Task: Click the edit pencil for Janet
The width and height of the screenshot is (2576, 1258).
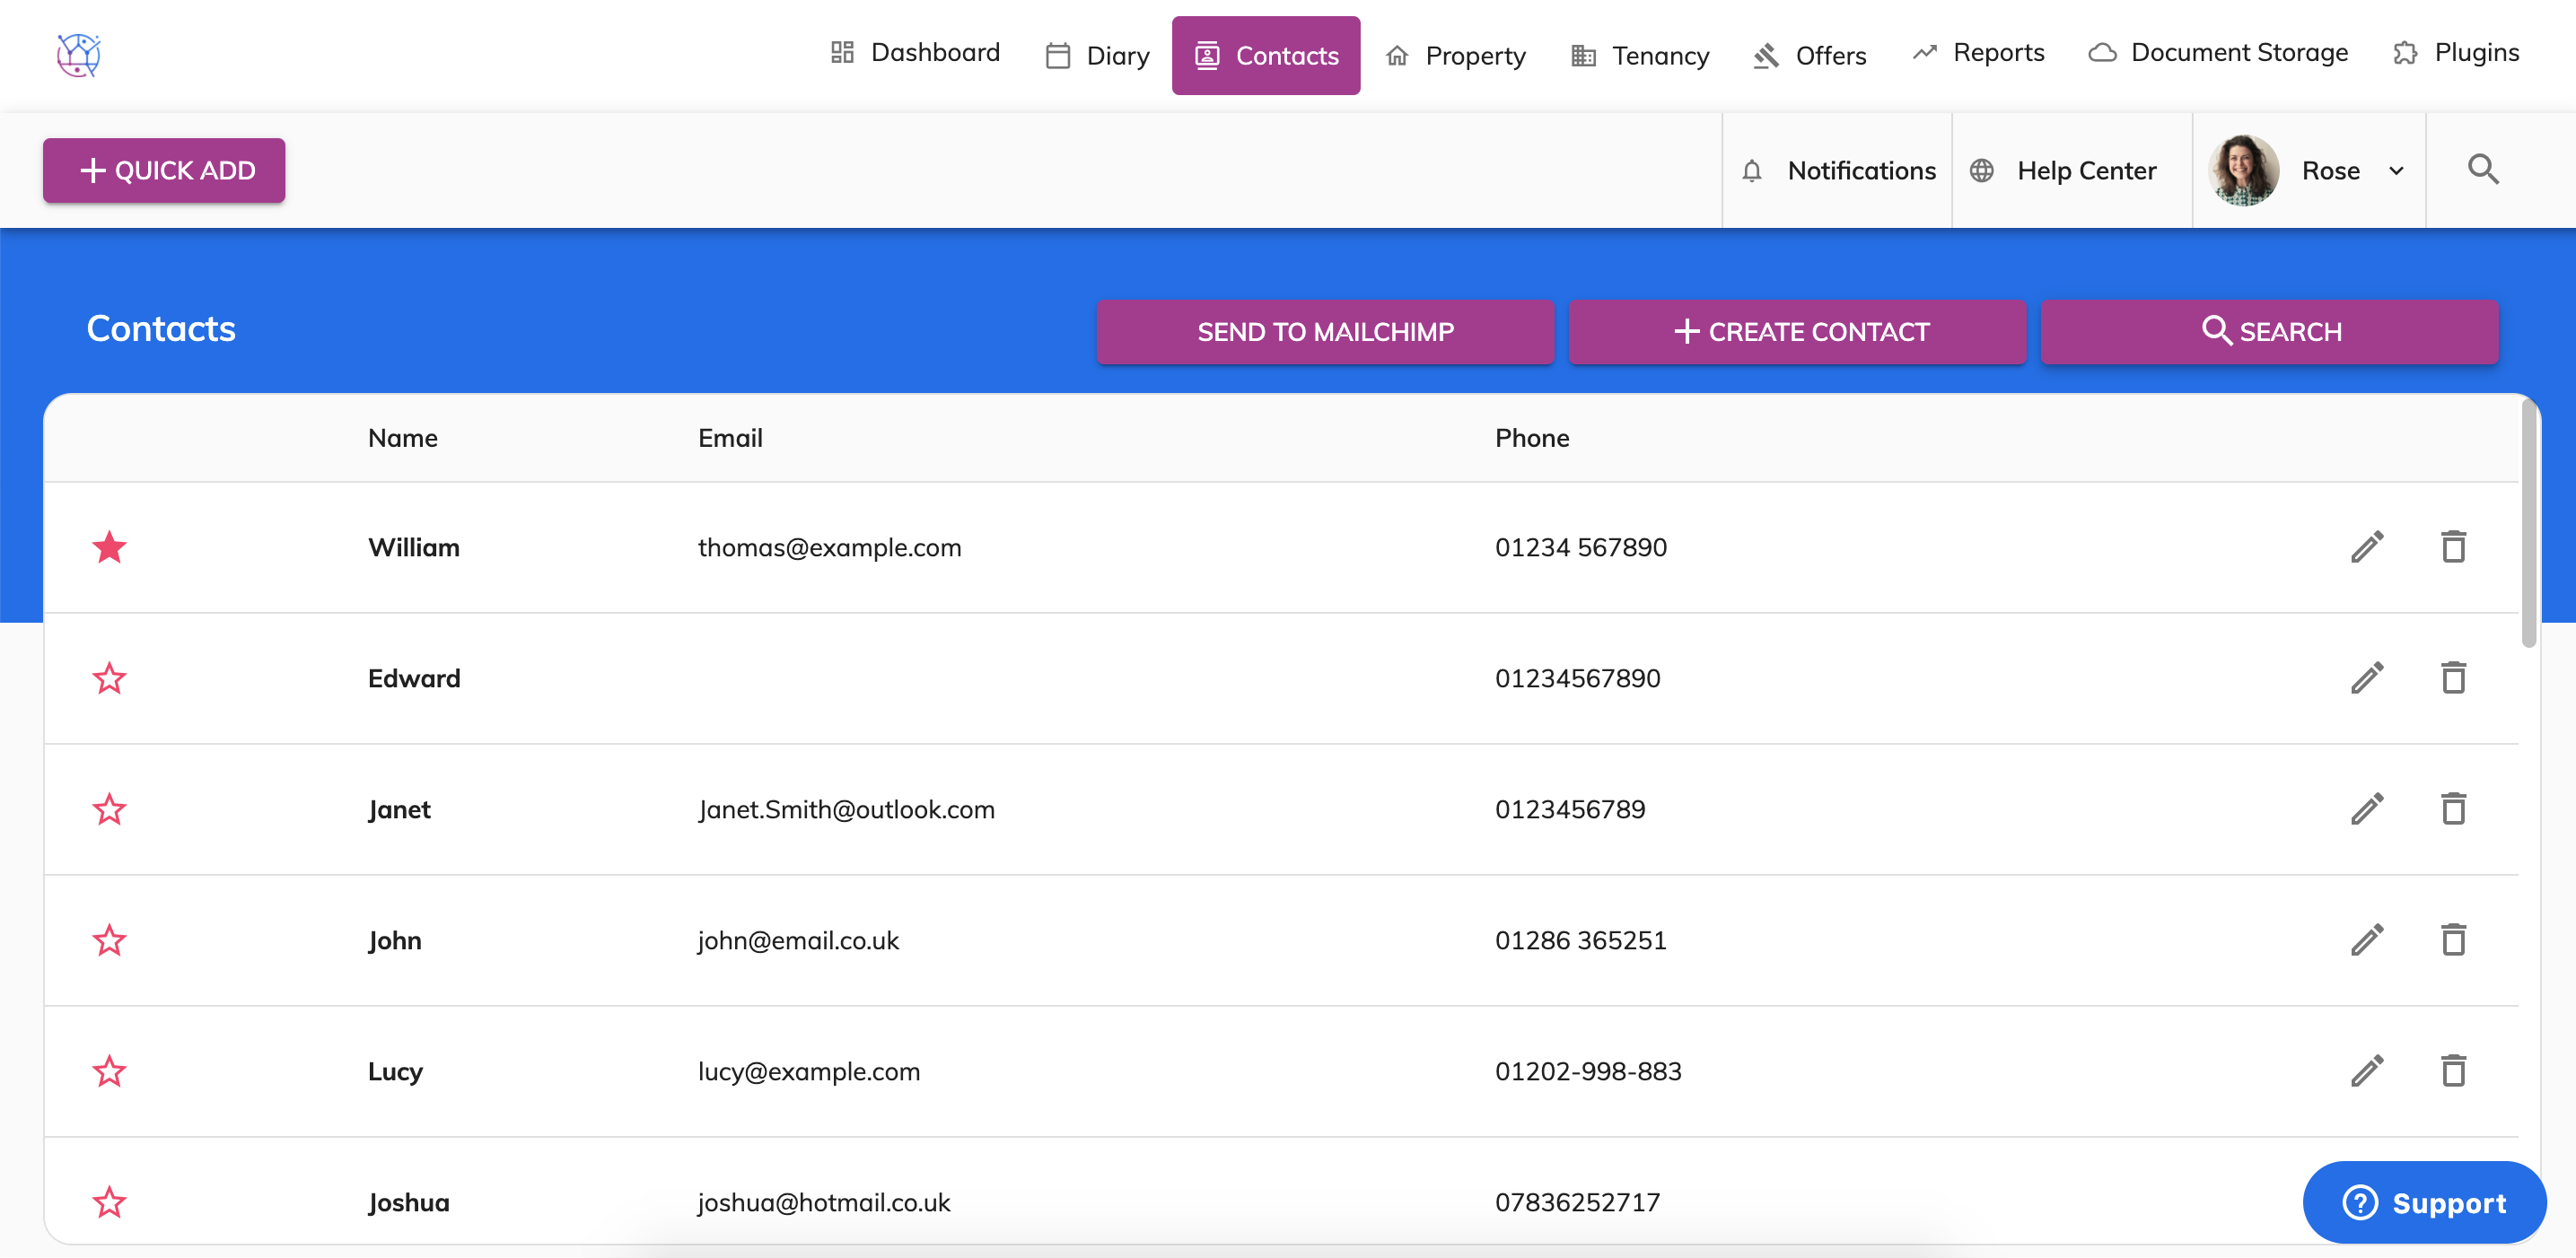Action: tap(2366, 809)
